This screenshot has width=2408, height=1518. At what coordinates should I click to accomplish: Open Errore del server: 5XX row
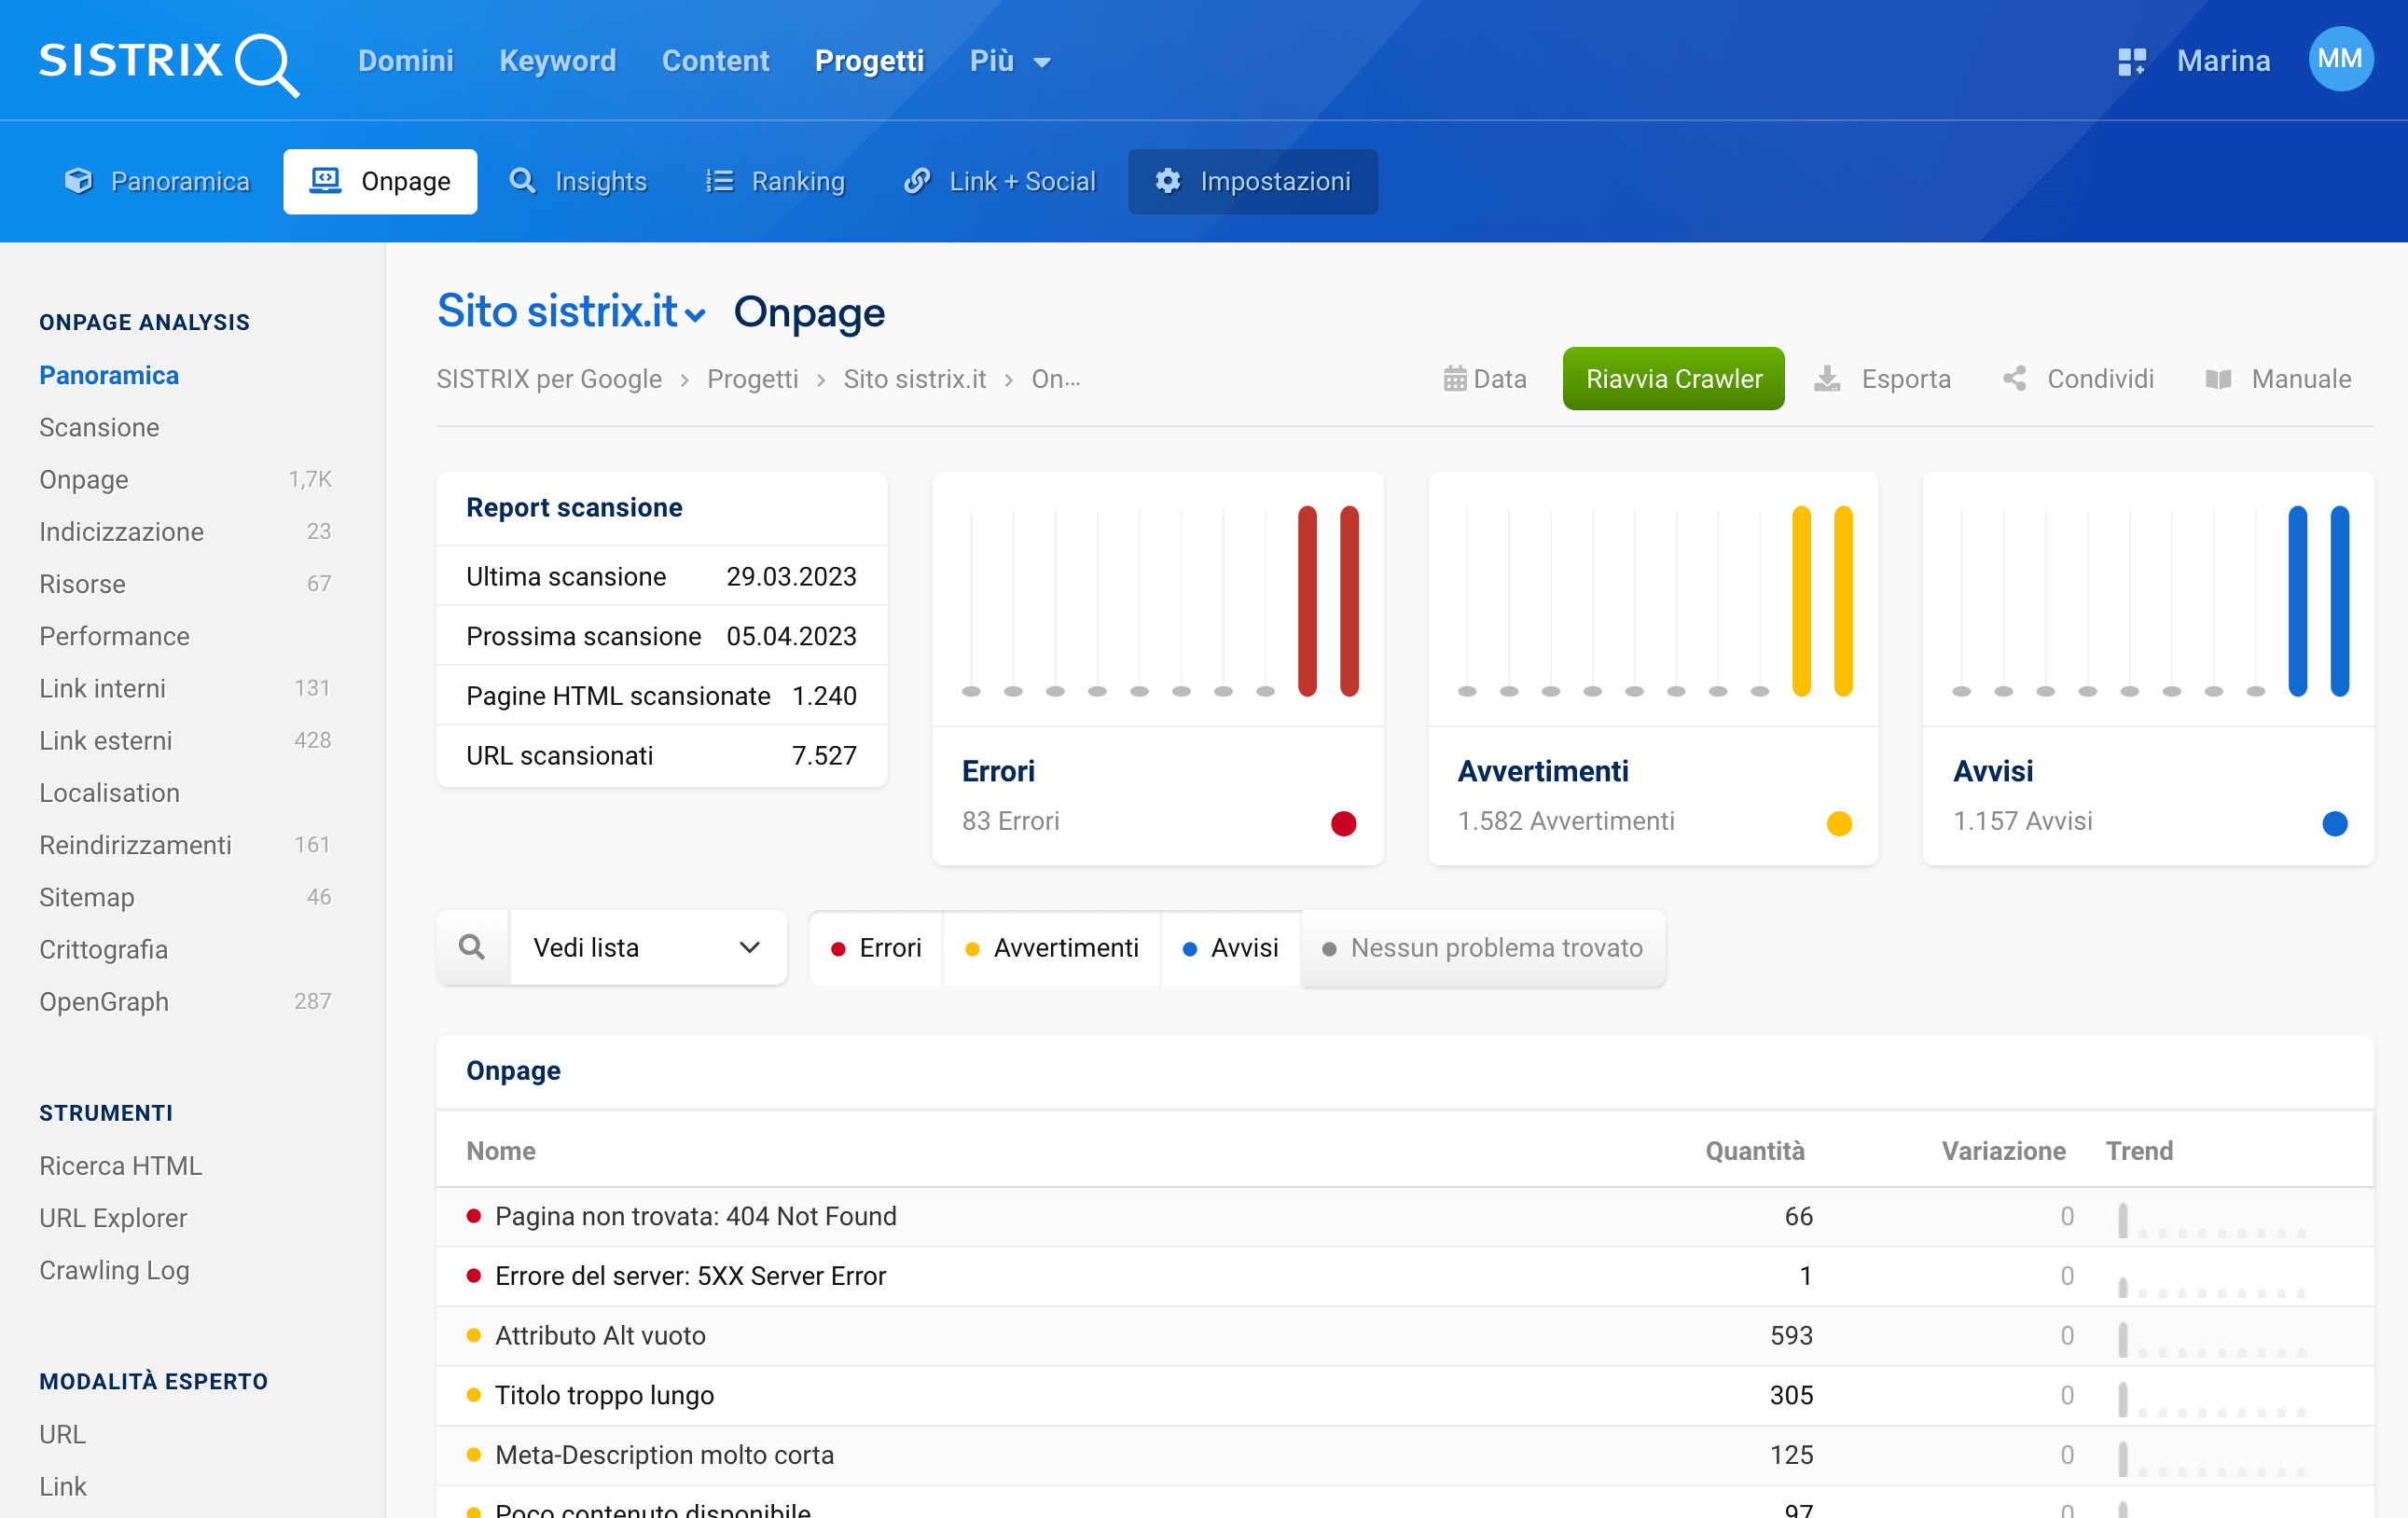1404,1276
